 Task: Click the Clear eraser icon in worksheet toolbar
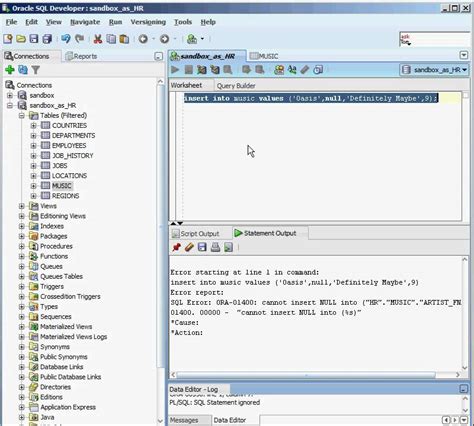tap(305, 69)
